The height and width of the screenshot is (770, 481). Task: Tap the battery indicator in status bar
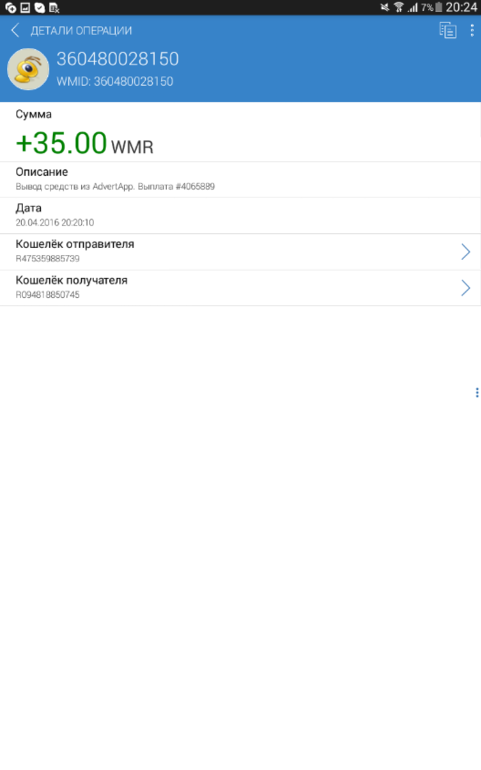click(x=439, y=7)
